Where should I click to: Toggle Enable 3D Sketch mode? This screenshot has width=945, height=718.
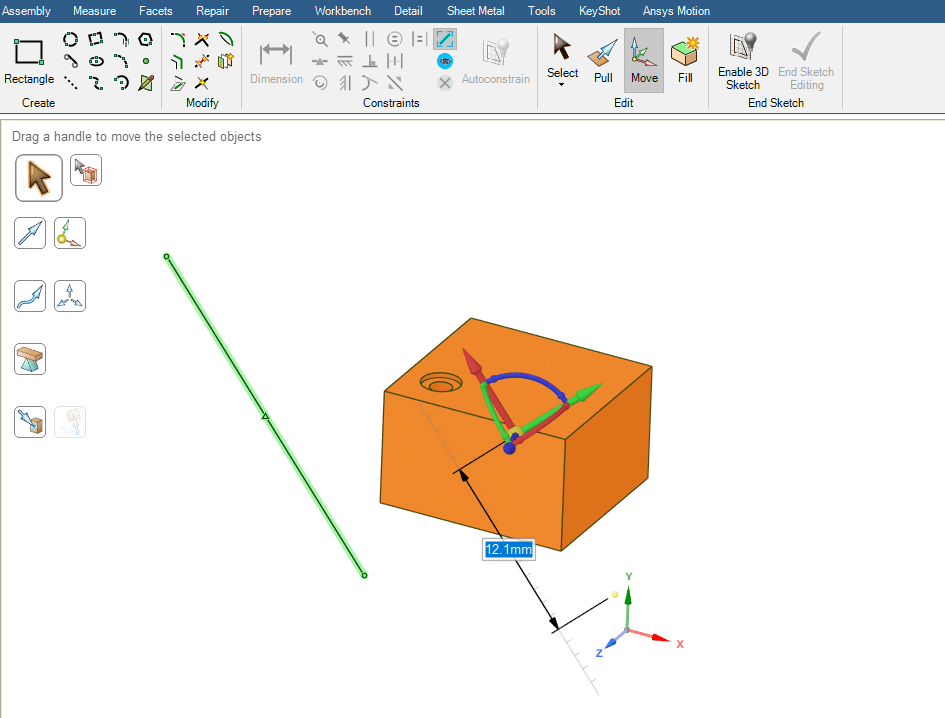click(743, 60)
